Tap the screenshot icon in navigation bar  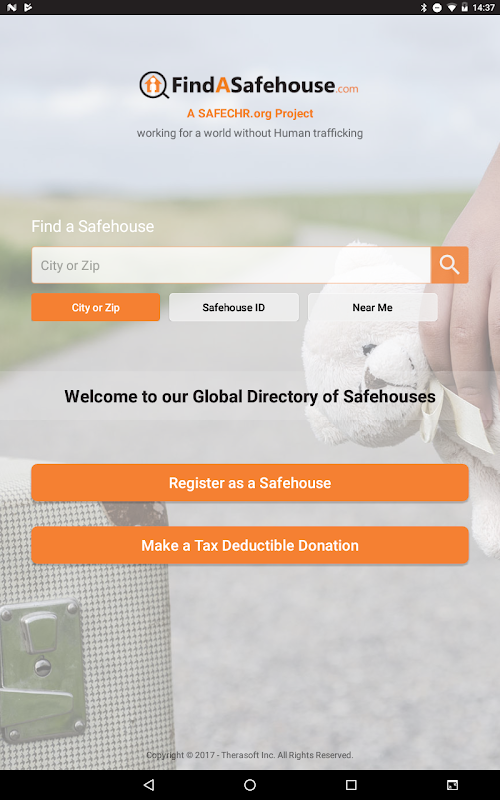tap(452, 785)
